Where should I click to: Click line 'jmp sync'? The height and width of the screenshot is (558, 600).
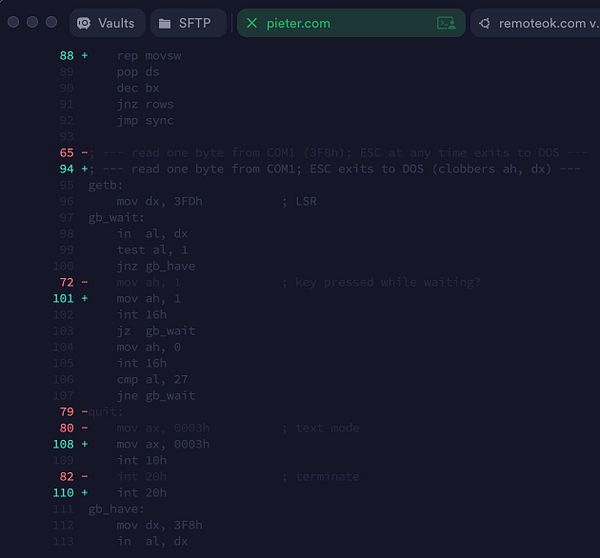(145, 121)
